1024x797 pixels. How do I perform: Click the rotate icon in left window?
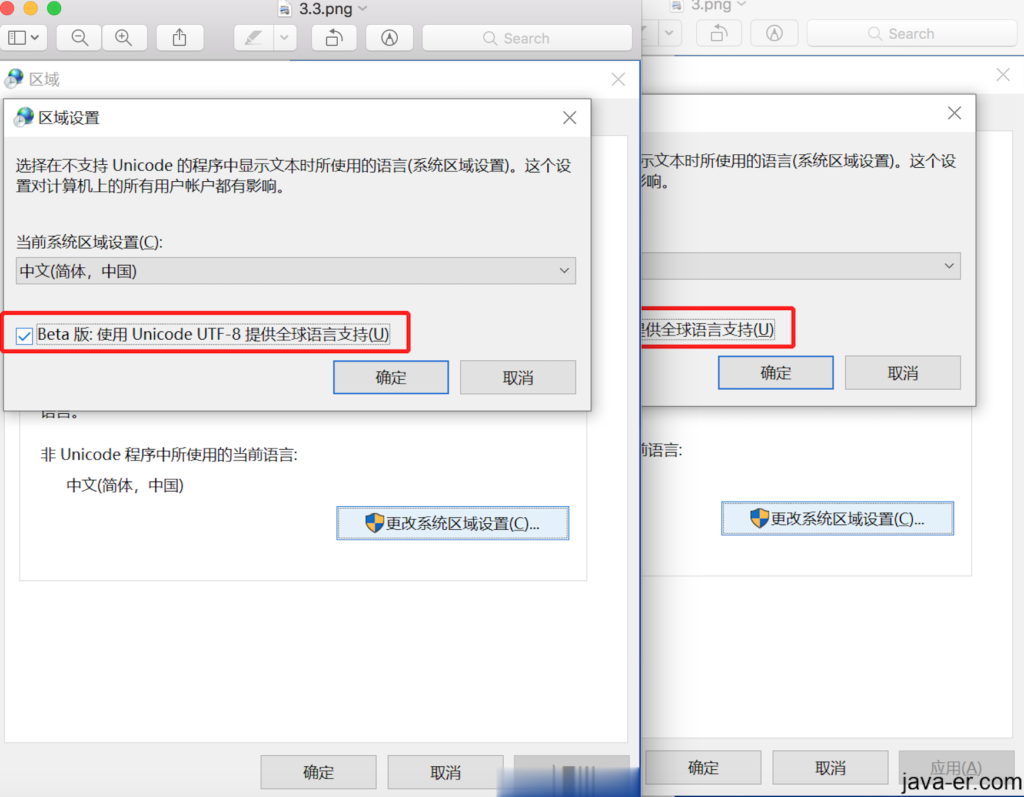click(334, 38)
